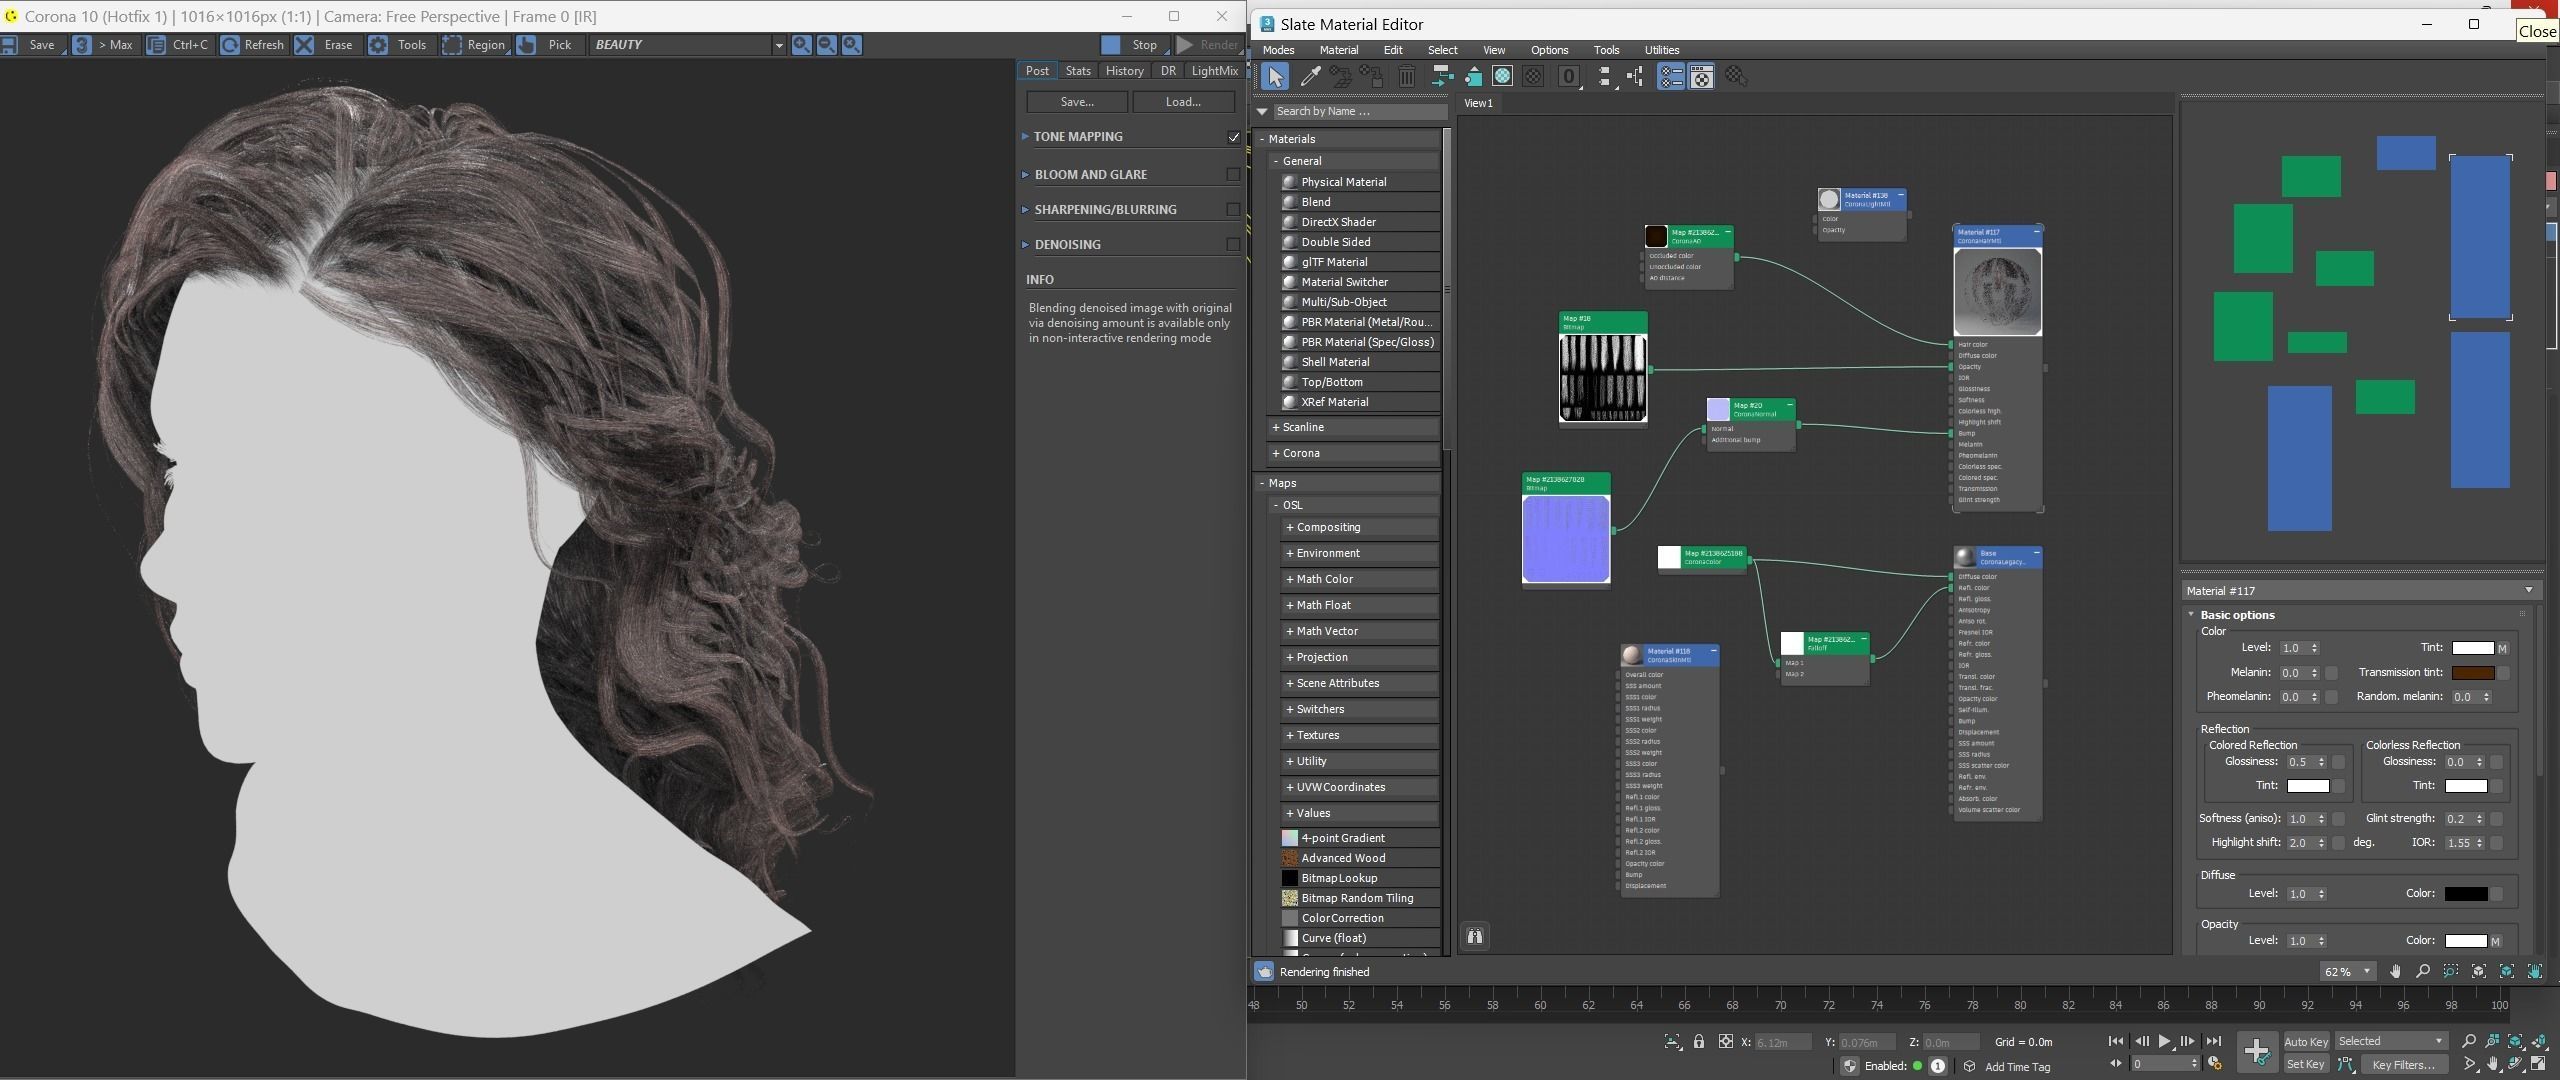Click Stop render button

click(x=1133, y=45)
